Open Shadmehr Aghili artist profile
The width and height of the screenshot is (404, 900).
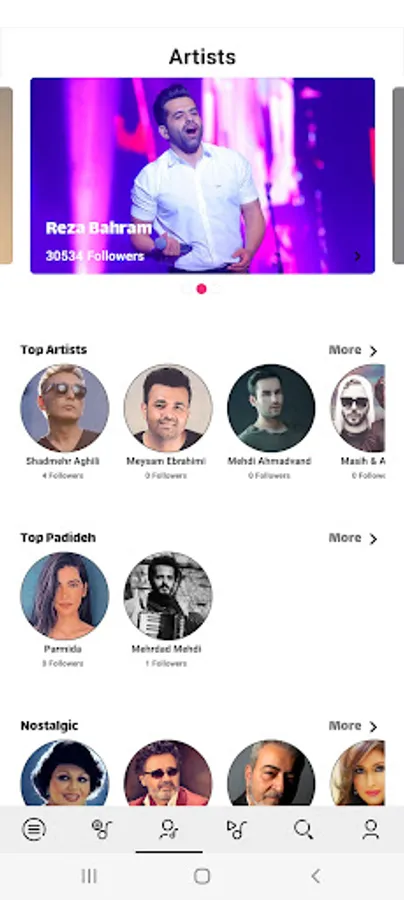click(x=64, y=408)
